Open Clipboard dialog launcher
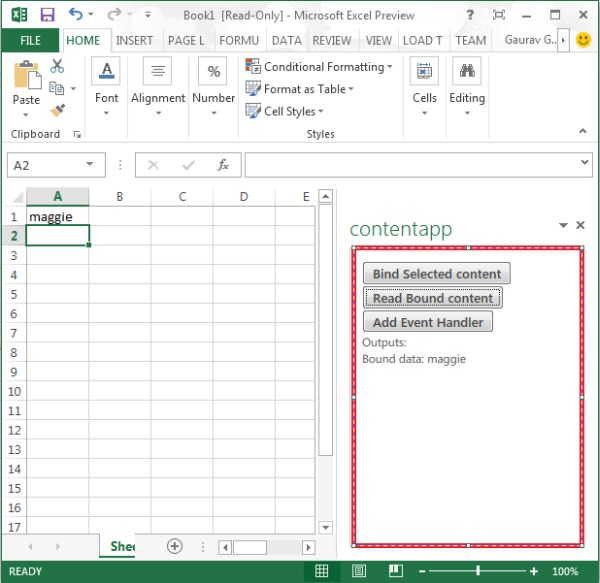 [x=77, y=134]
